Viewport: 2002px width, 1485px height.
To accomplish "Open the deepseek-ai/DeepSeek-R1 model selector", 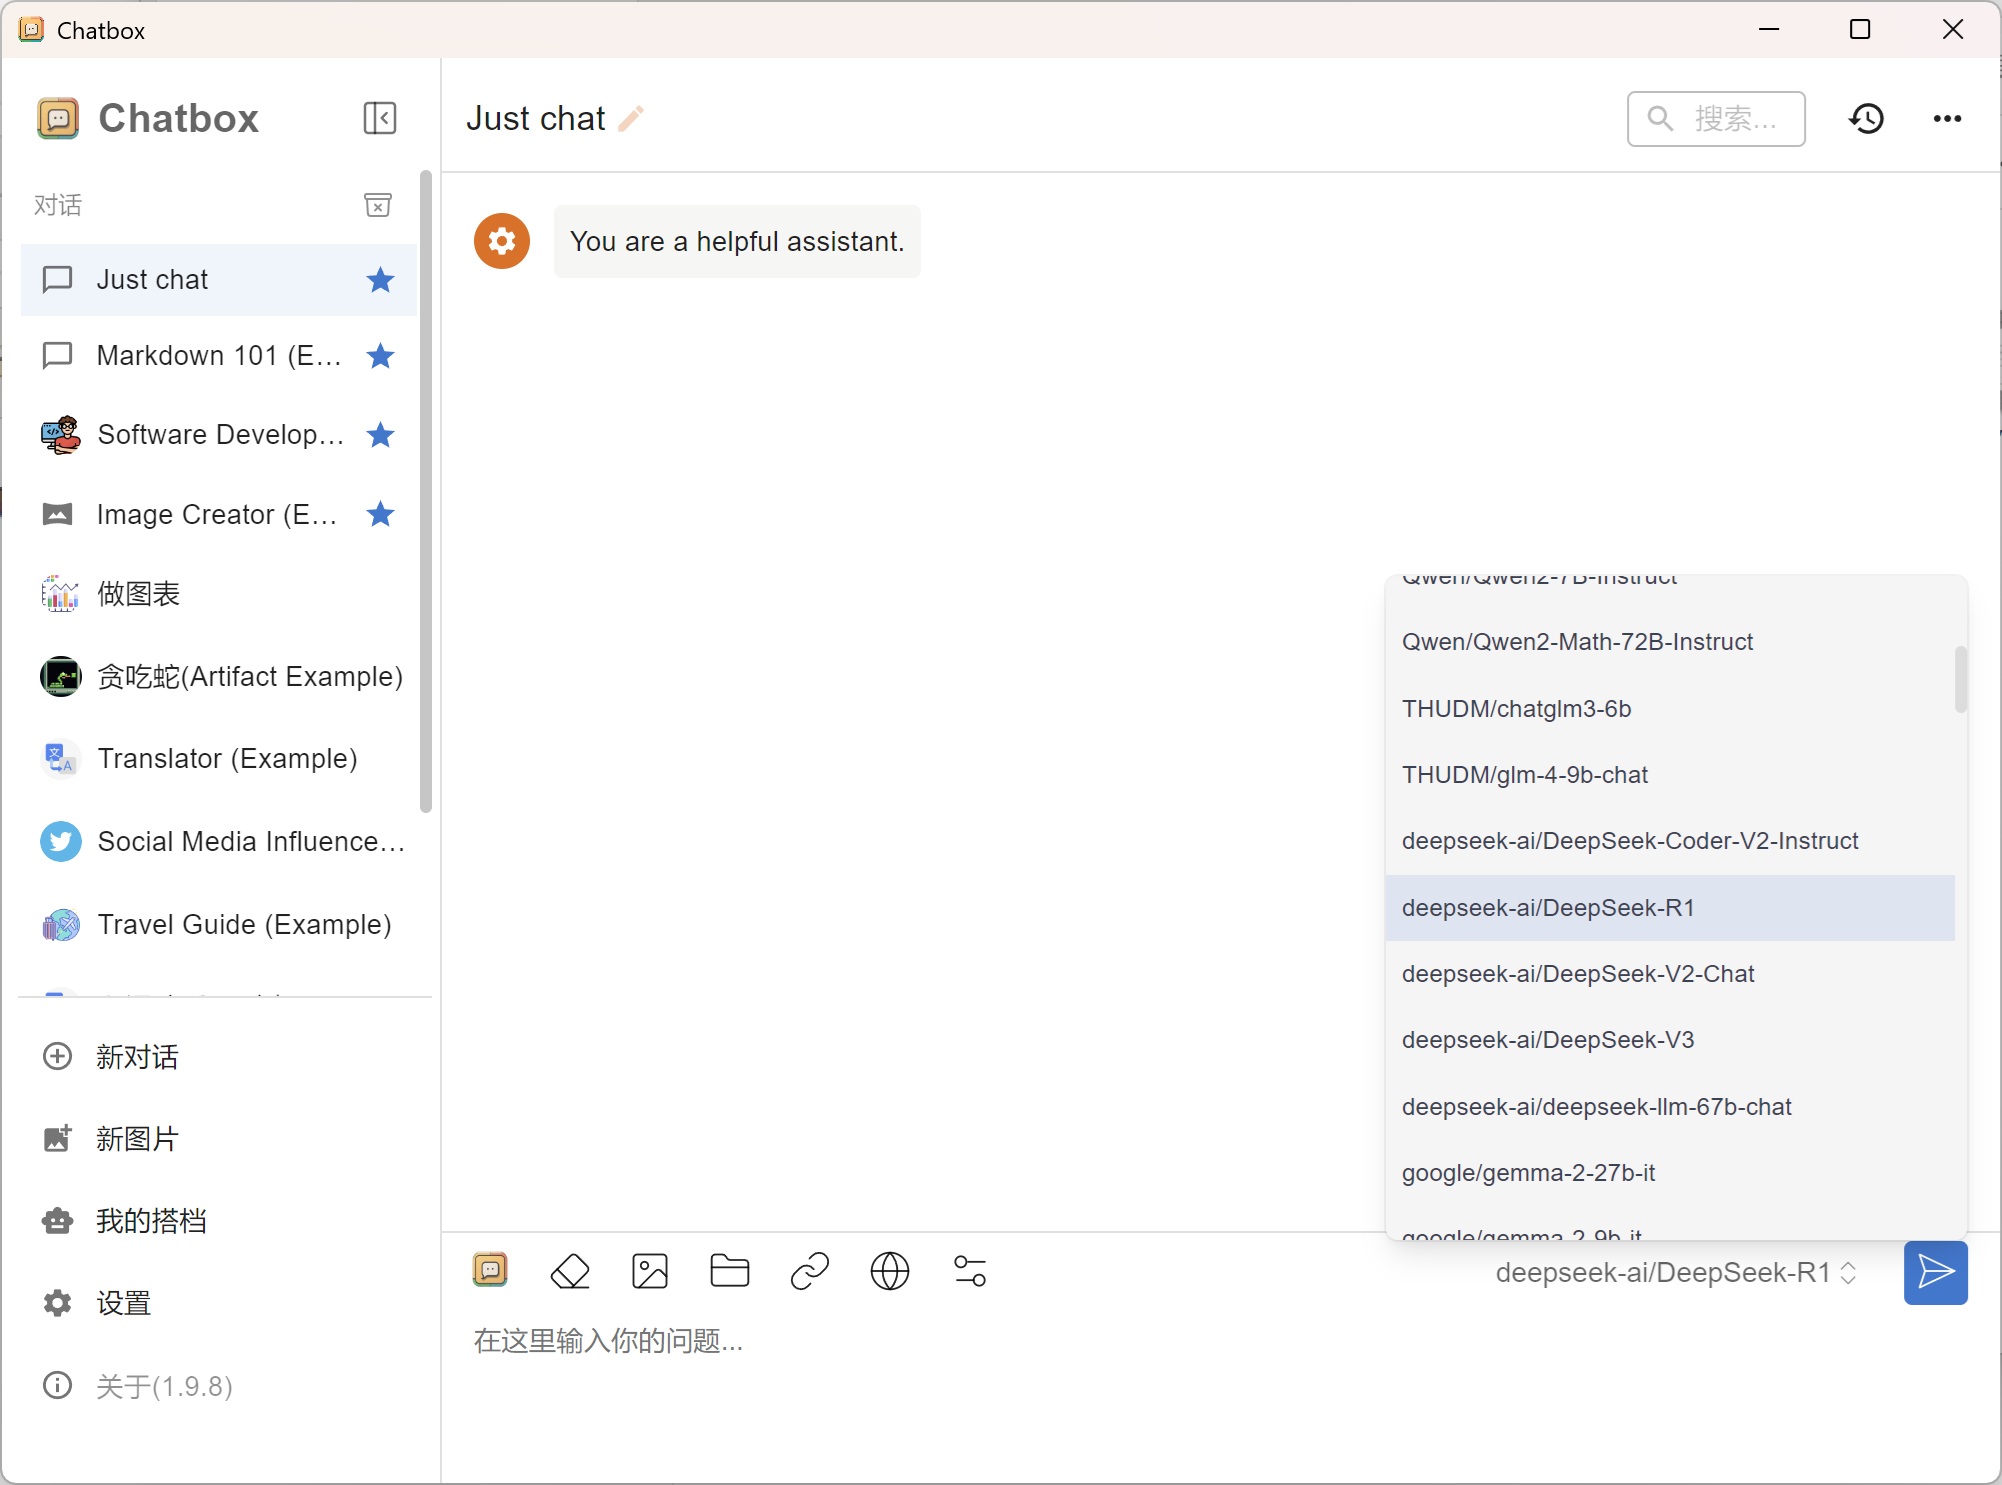I will click(x=1676, y=1273).
